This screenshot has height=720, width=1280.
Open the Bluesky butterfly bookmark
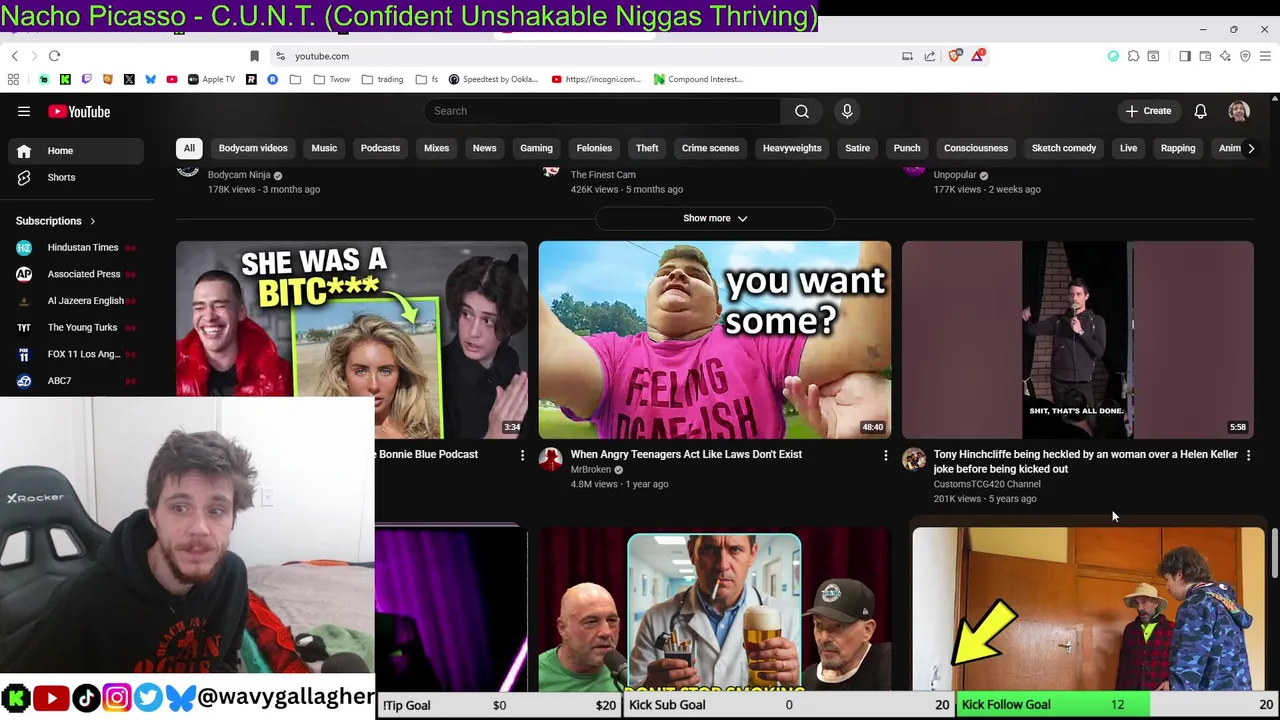150,79
